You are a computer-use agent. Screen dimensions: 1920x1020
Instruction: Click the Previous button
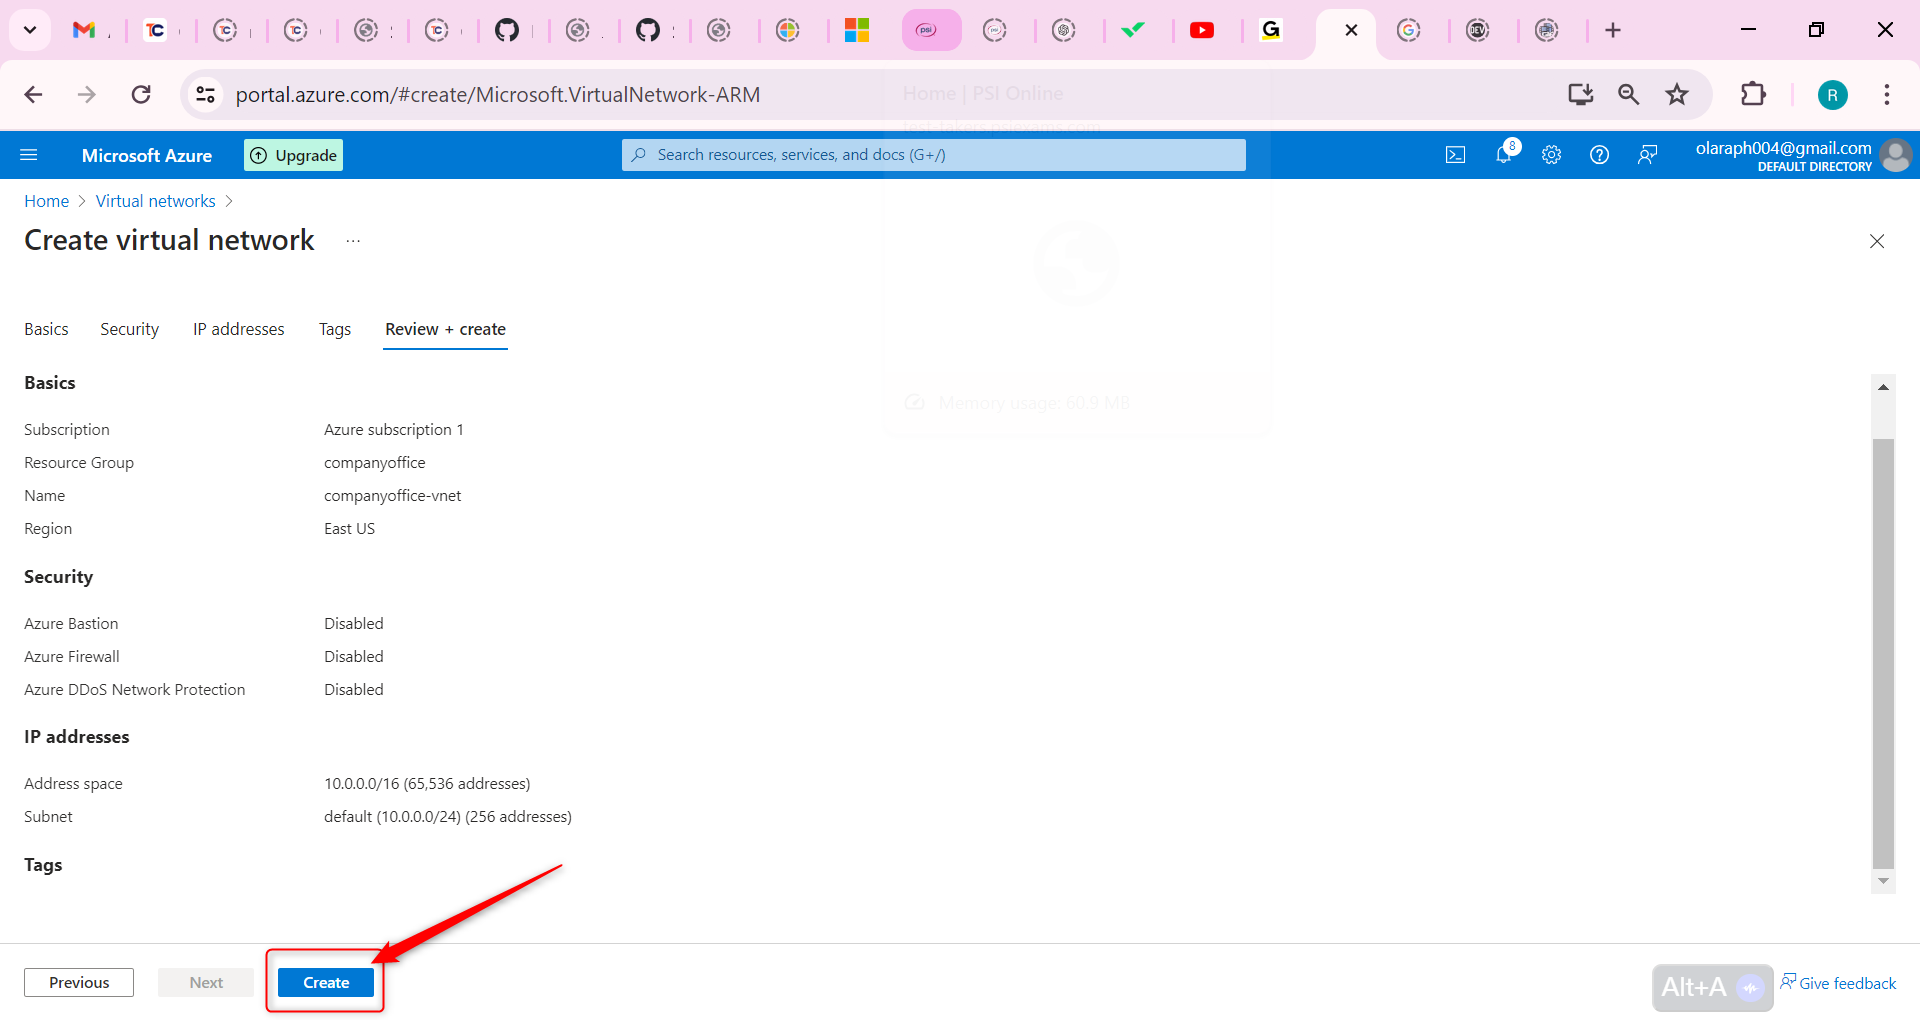pyautogui.click(x=79, y=983)
